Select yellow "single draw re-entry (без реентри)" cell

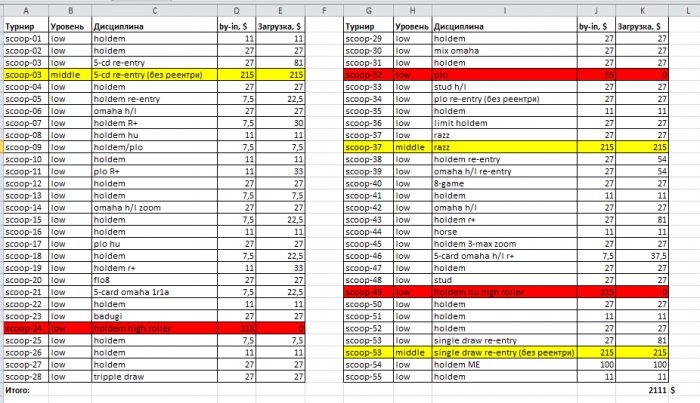point(504,352)
